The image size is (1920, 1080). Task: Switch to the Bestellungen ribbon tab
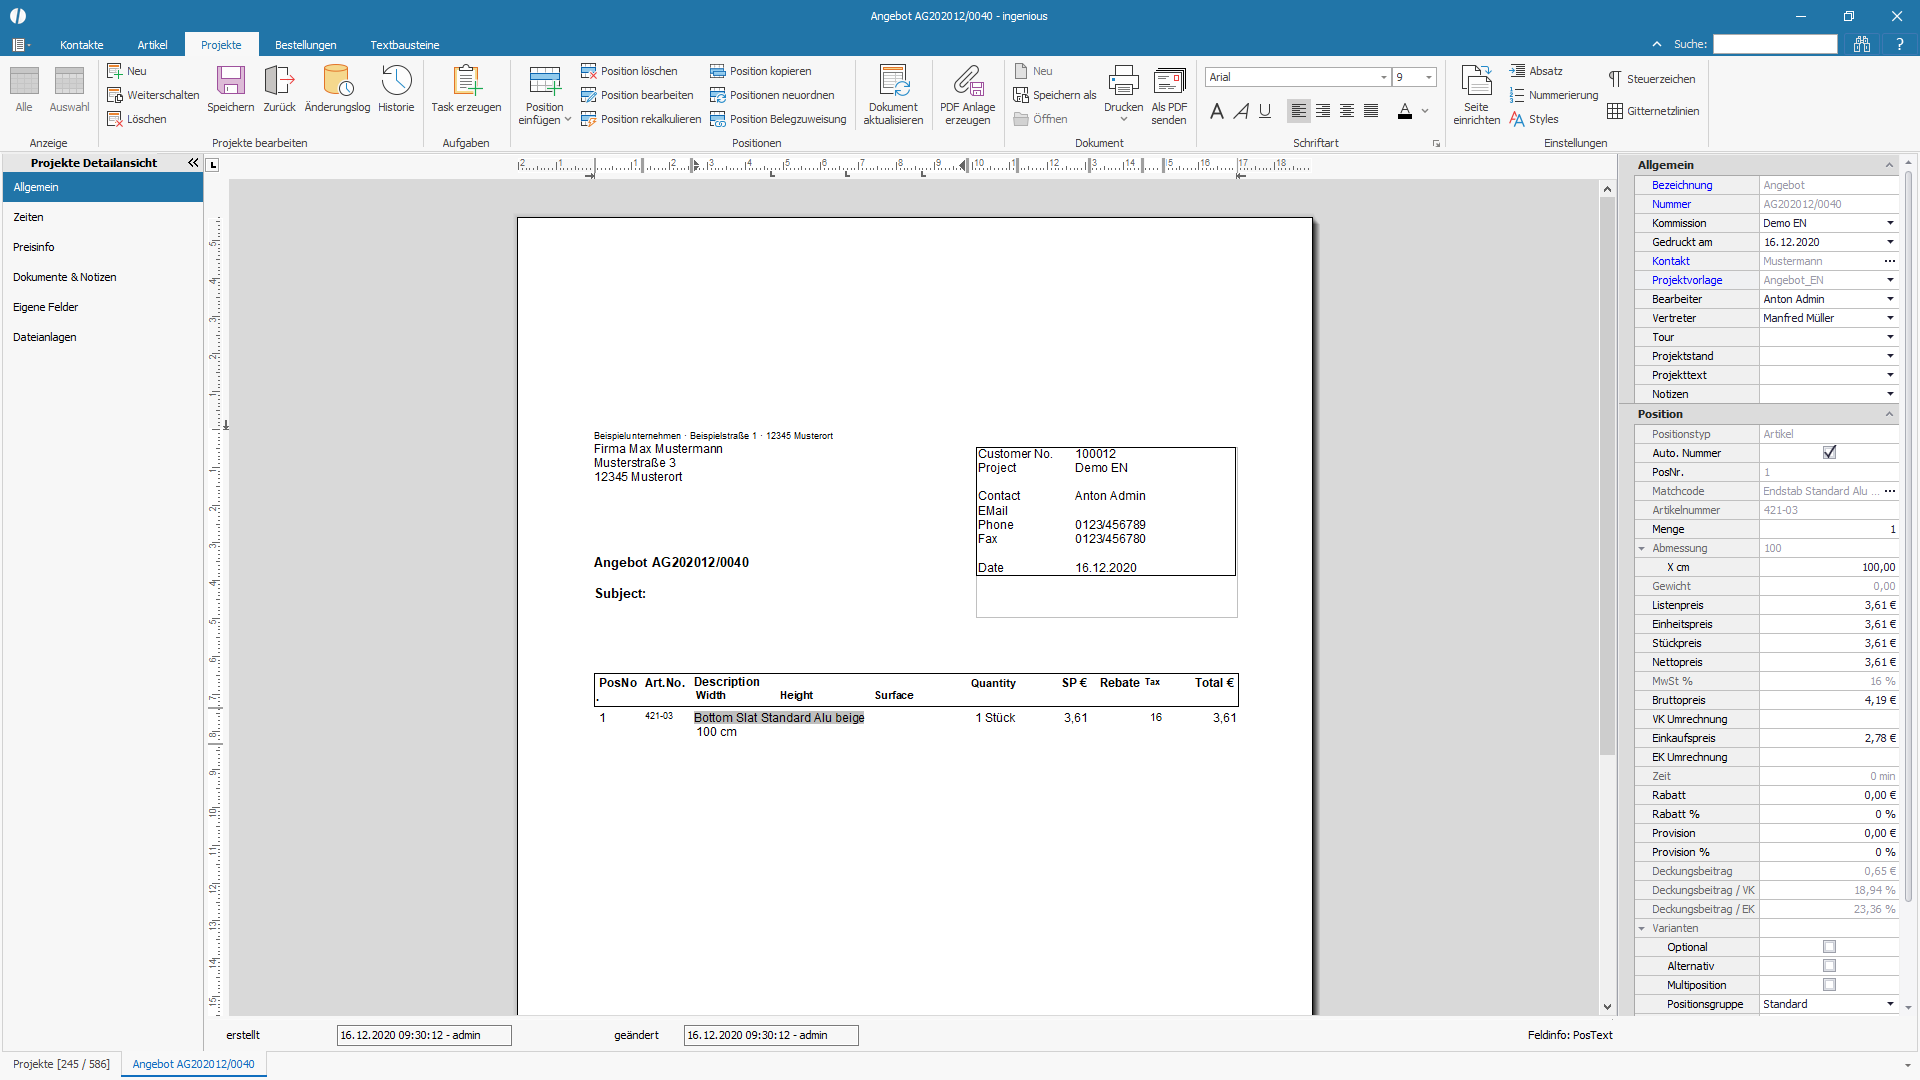tap(305, 45)
